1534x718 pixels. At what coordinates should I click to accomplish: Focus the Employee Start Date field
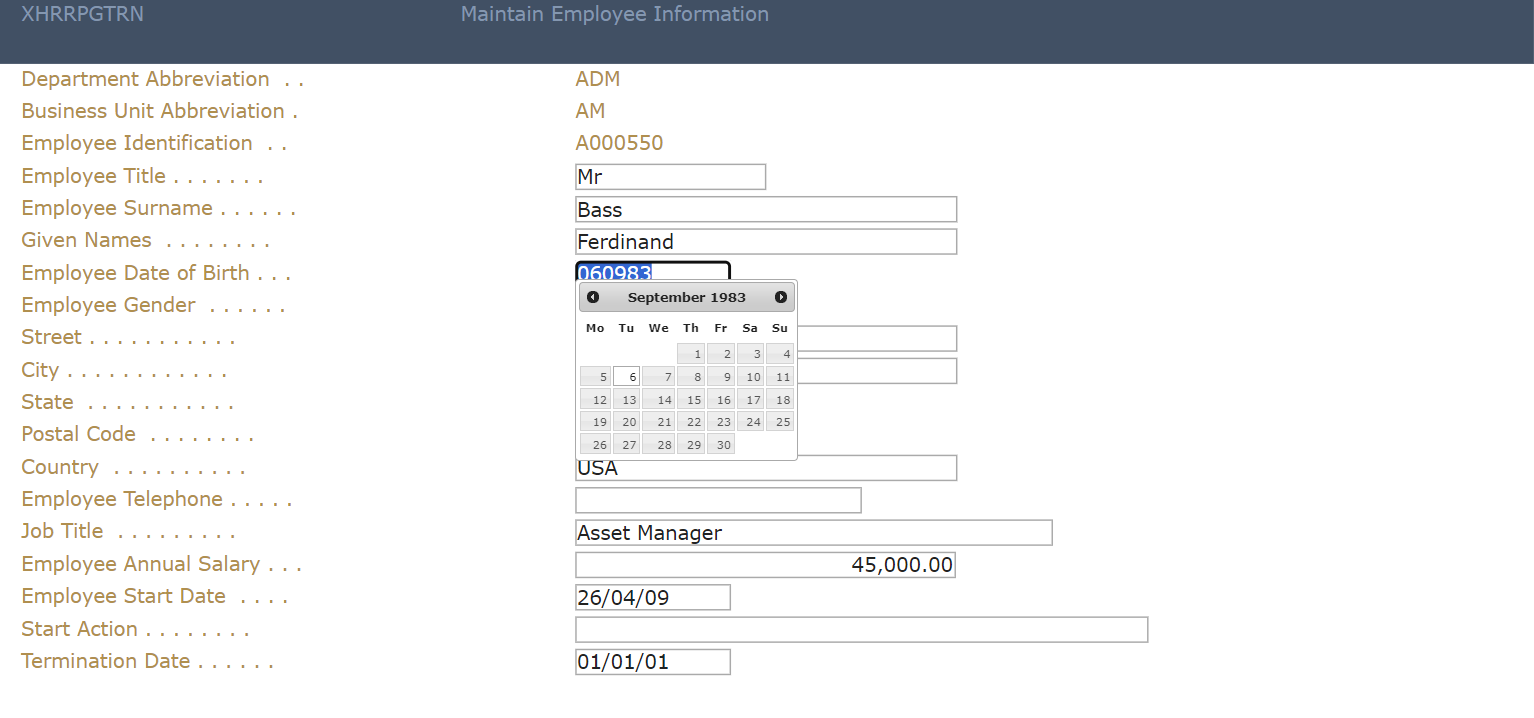pos(652,597)
